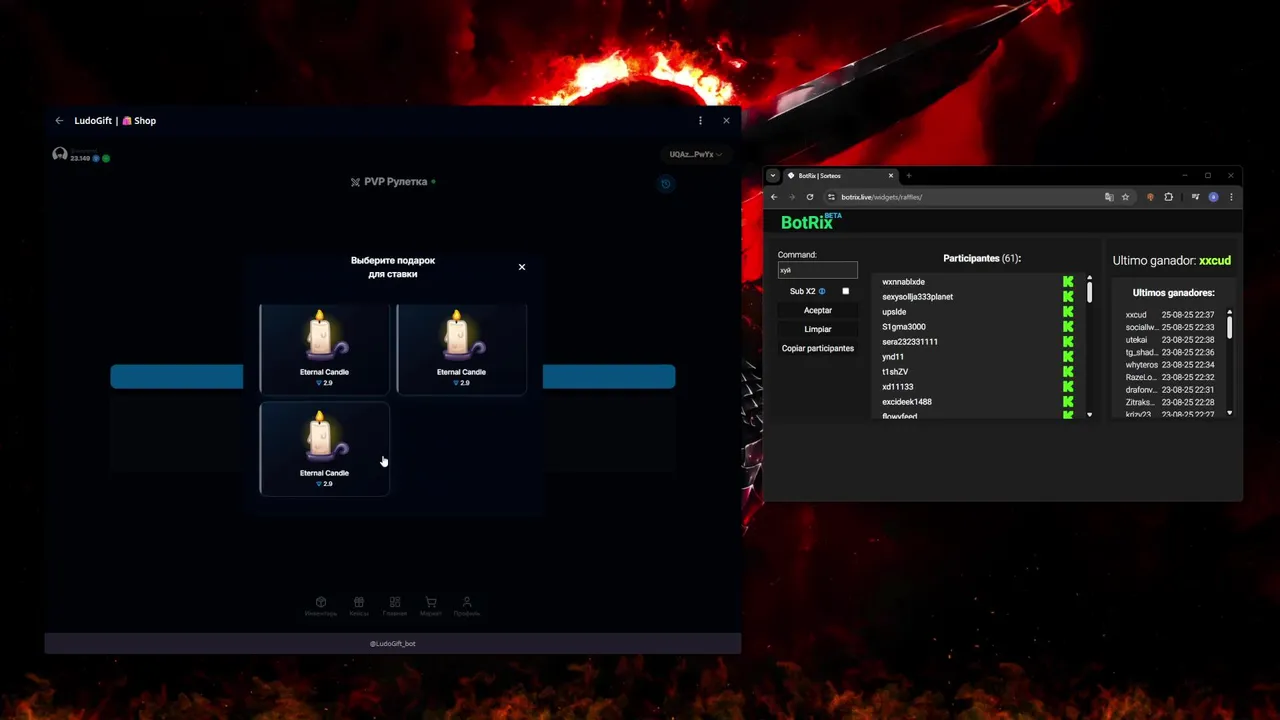Click Kick icon beside S1gma3000
Viewport: 1280px width, 720px height.
(x=1068, y=326)
